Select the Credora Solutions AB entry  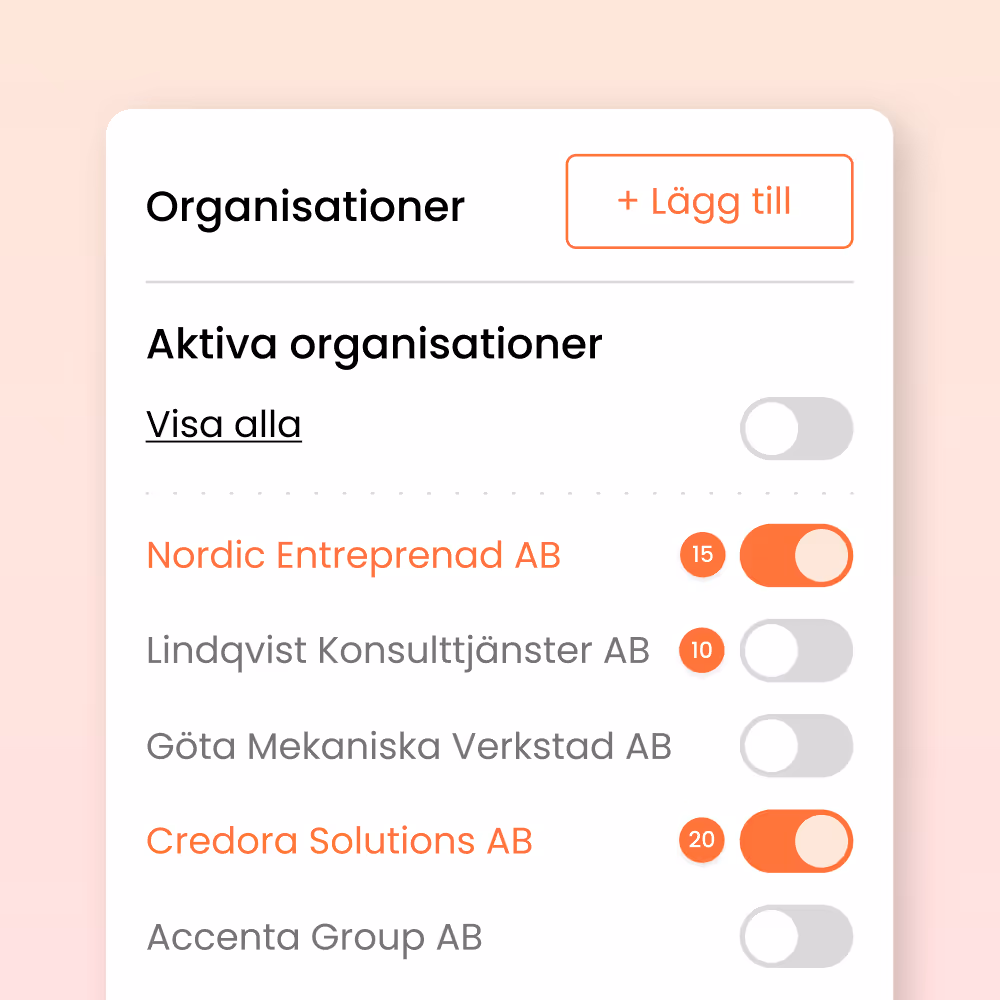[339, 840]
